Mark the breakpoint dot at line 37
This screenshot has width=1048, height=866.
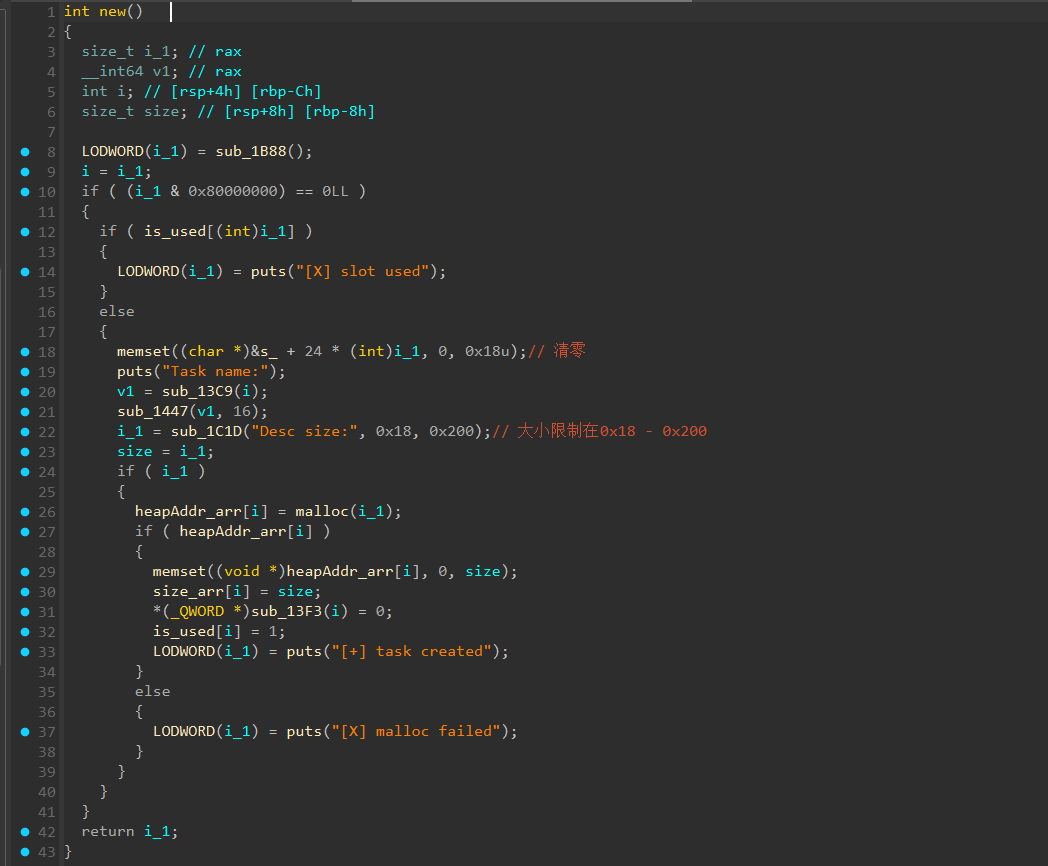(24, 732)
